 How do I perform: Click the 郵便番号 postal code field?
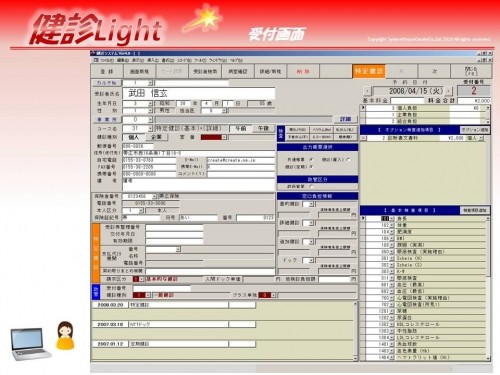138,146
